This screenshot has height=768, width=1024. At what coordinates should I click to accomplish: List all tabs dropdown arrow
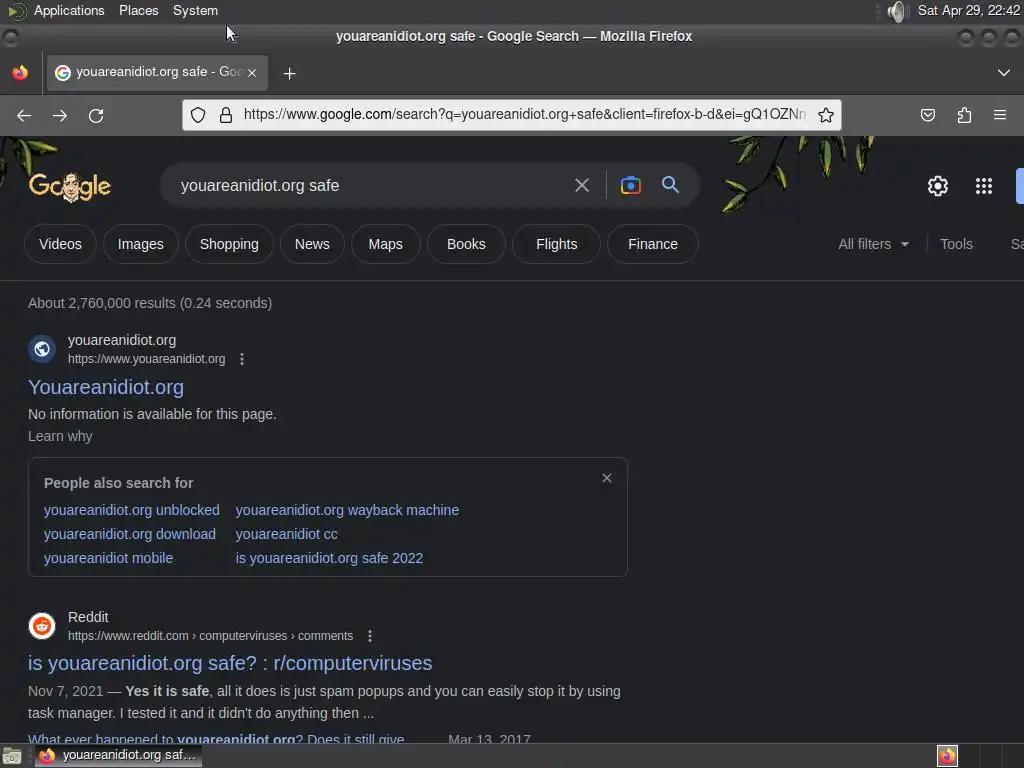(x=1004, y=72)
